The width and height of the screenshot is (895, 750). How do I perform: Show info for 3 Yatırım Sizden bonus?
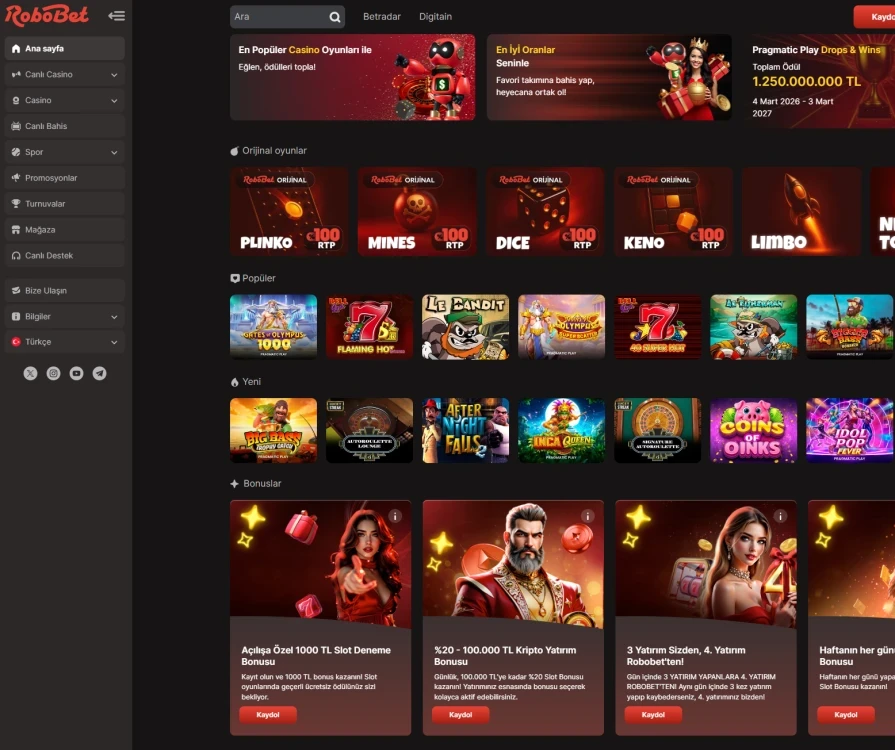tap(780, 516)
